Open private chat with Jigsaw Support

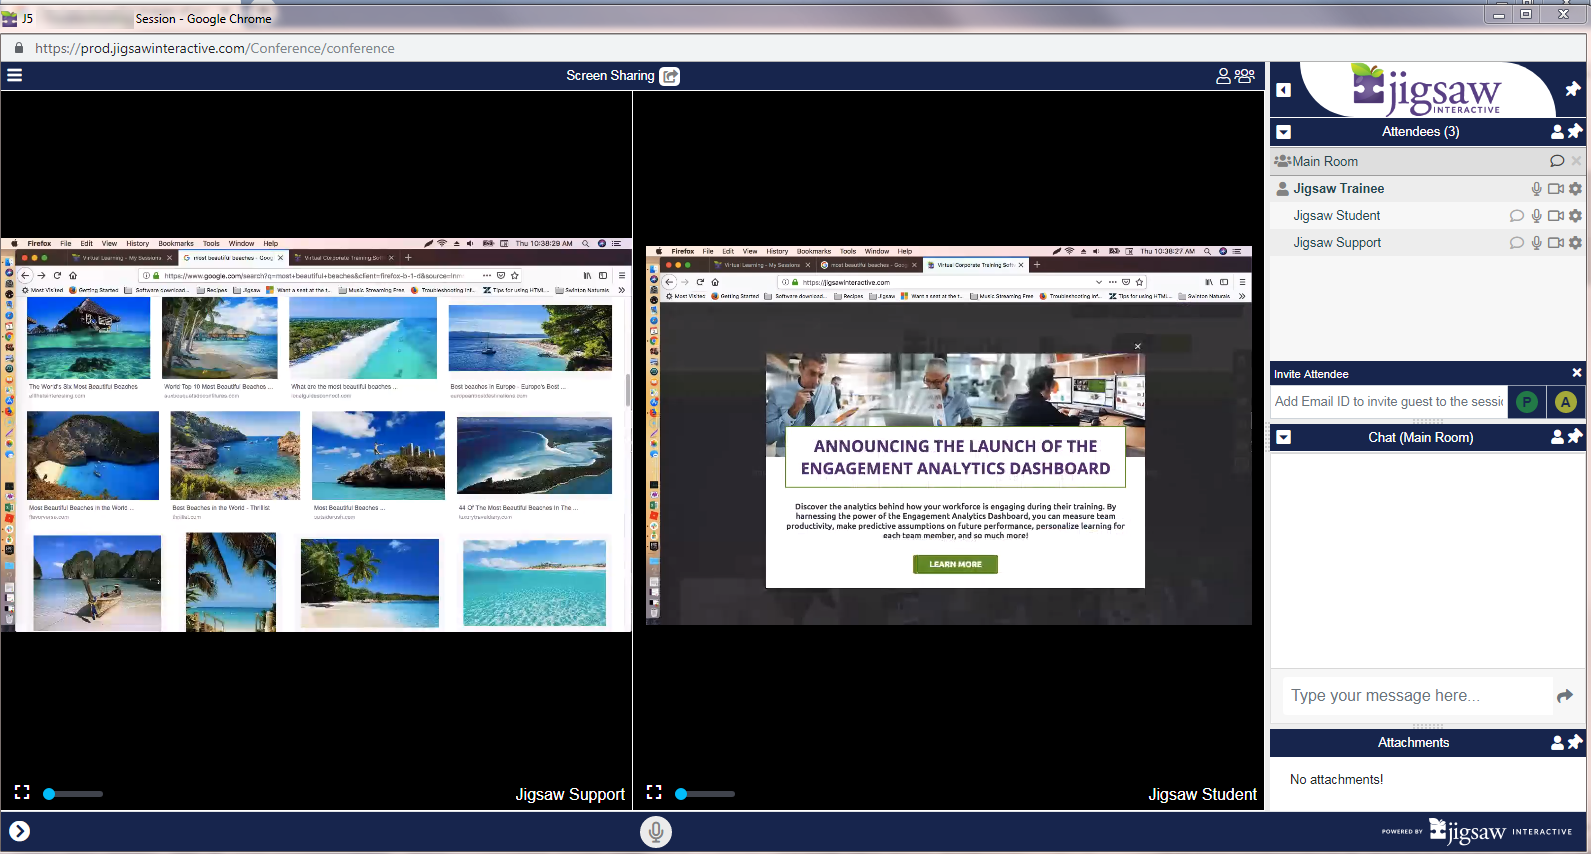point(1516,243)
